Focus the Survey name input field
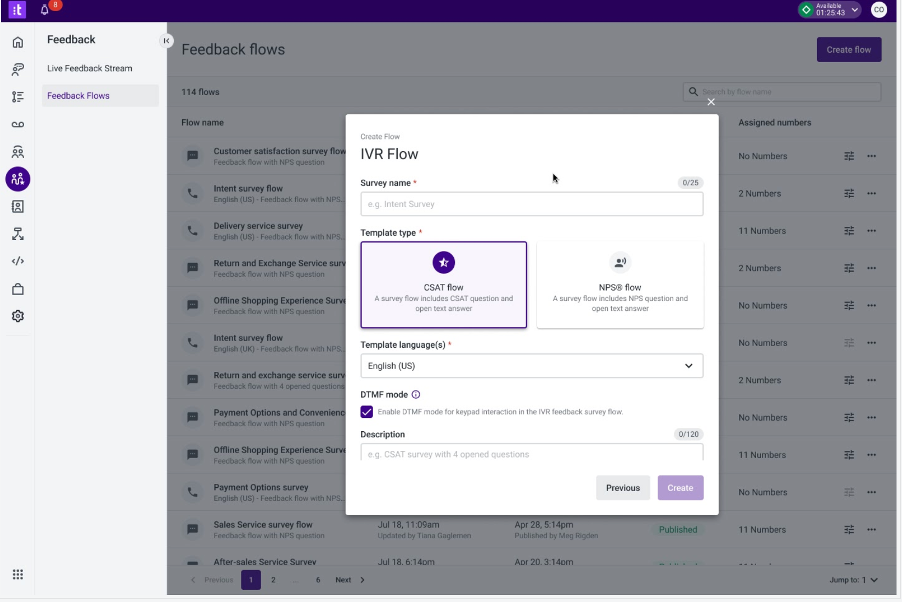902x602 pixels. tap(532, 204)
